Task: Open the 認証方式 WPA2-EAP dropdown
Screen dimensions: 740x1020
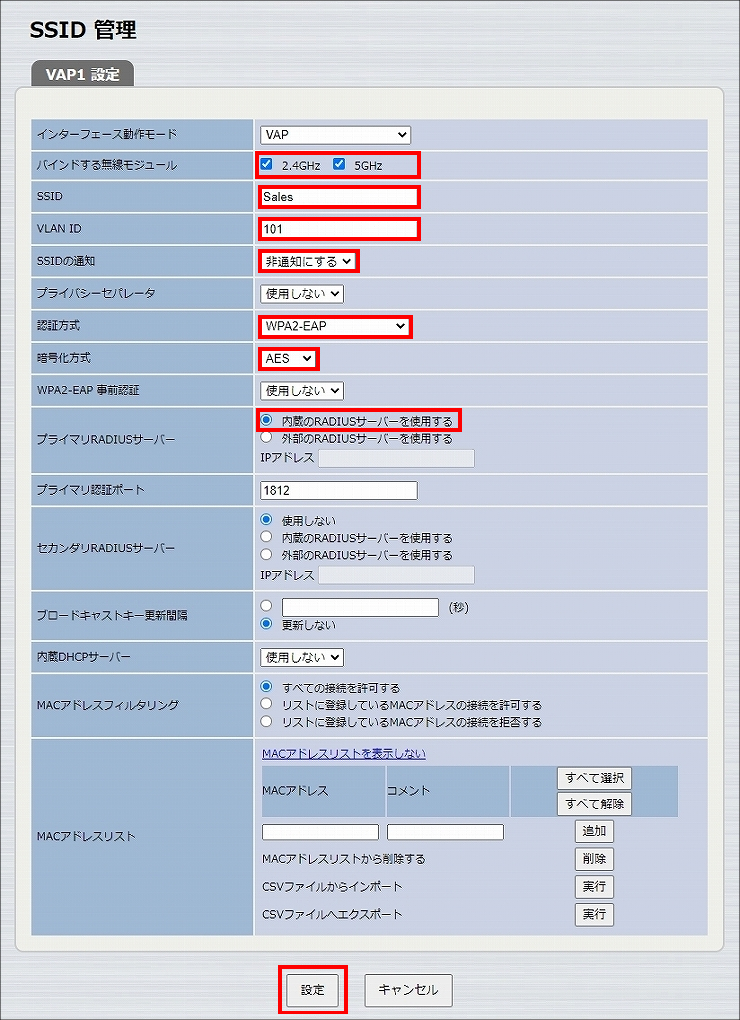Action: coord(335,326)
